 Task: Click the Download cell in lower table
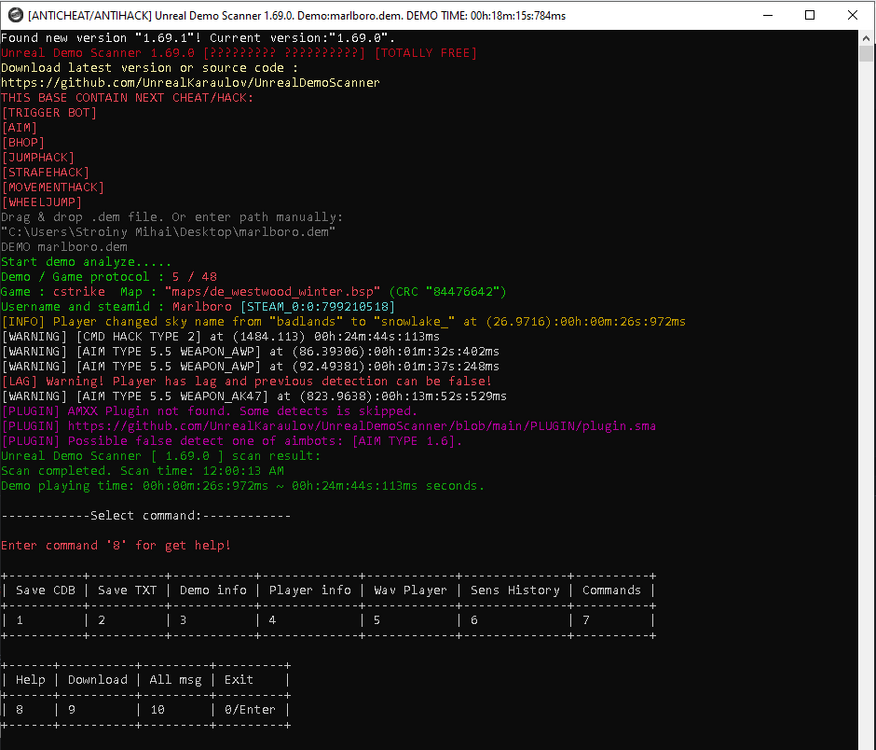pos(97,680)
